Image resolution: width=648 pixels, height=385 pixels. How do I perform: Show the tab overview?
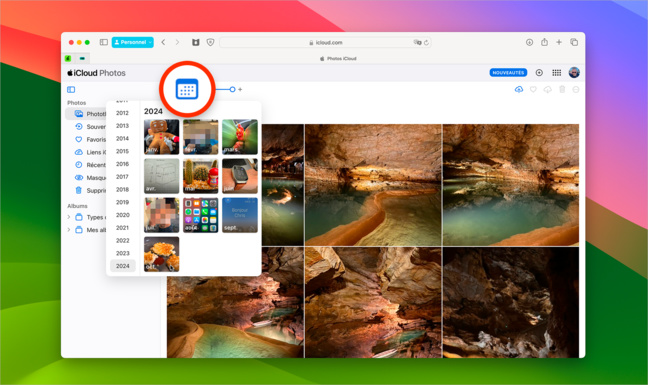click(574, 42)
